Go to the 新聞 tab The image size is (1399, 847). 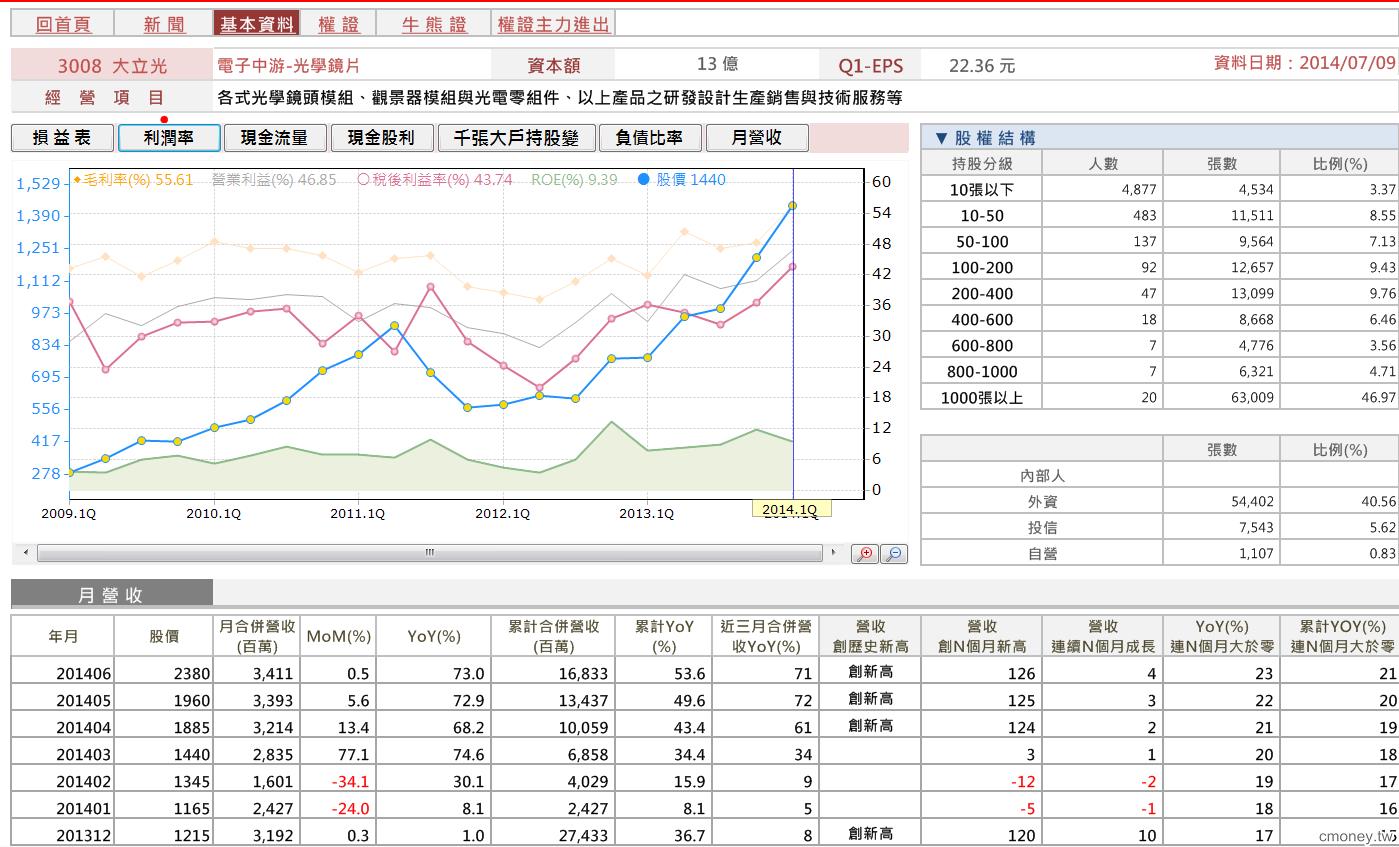164,25
